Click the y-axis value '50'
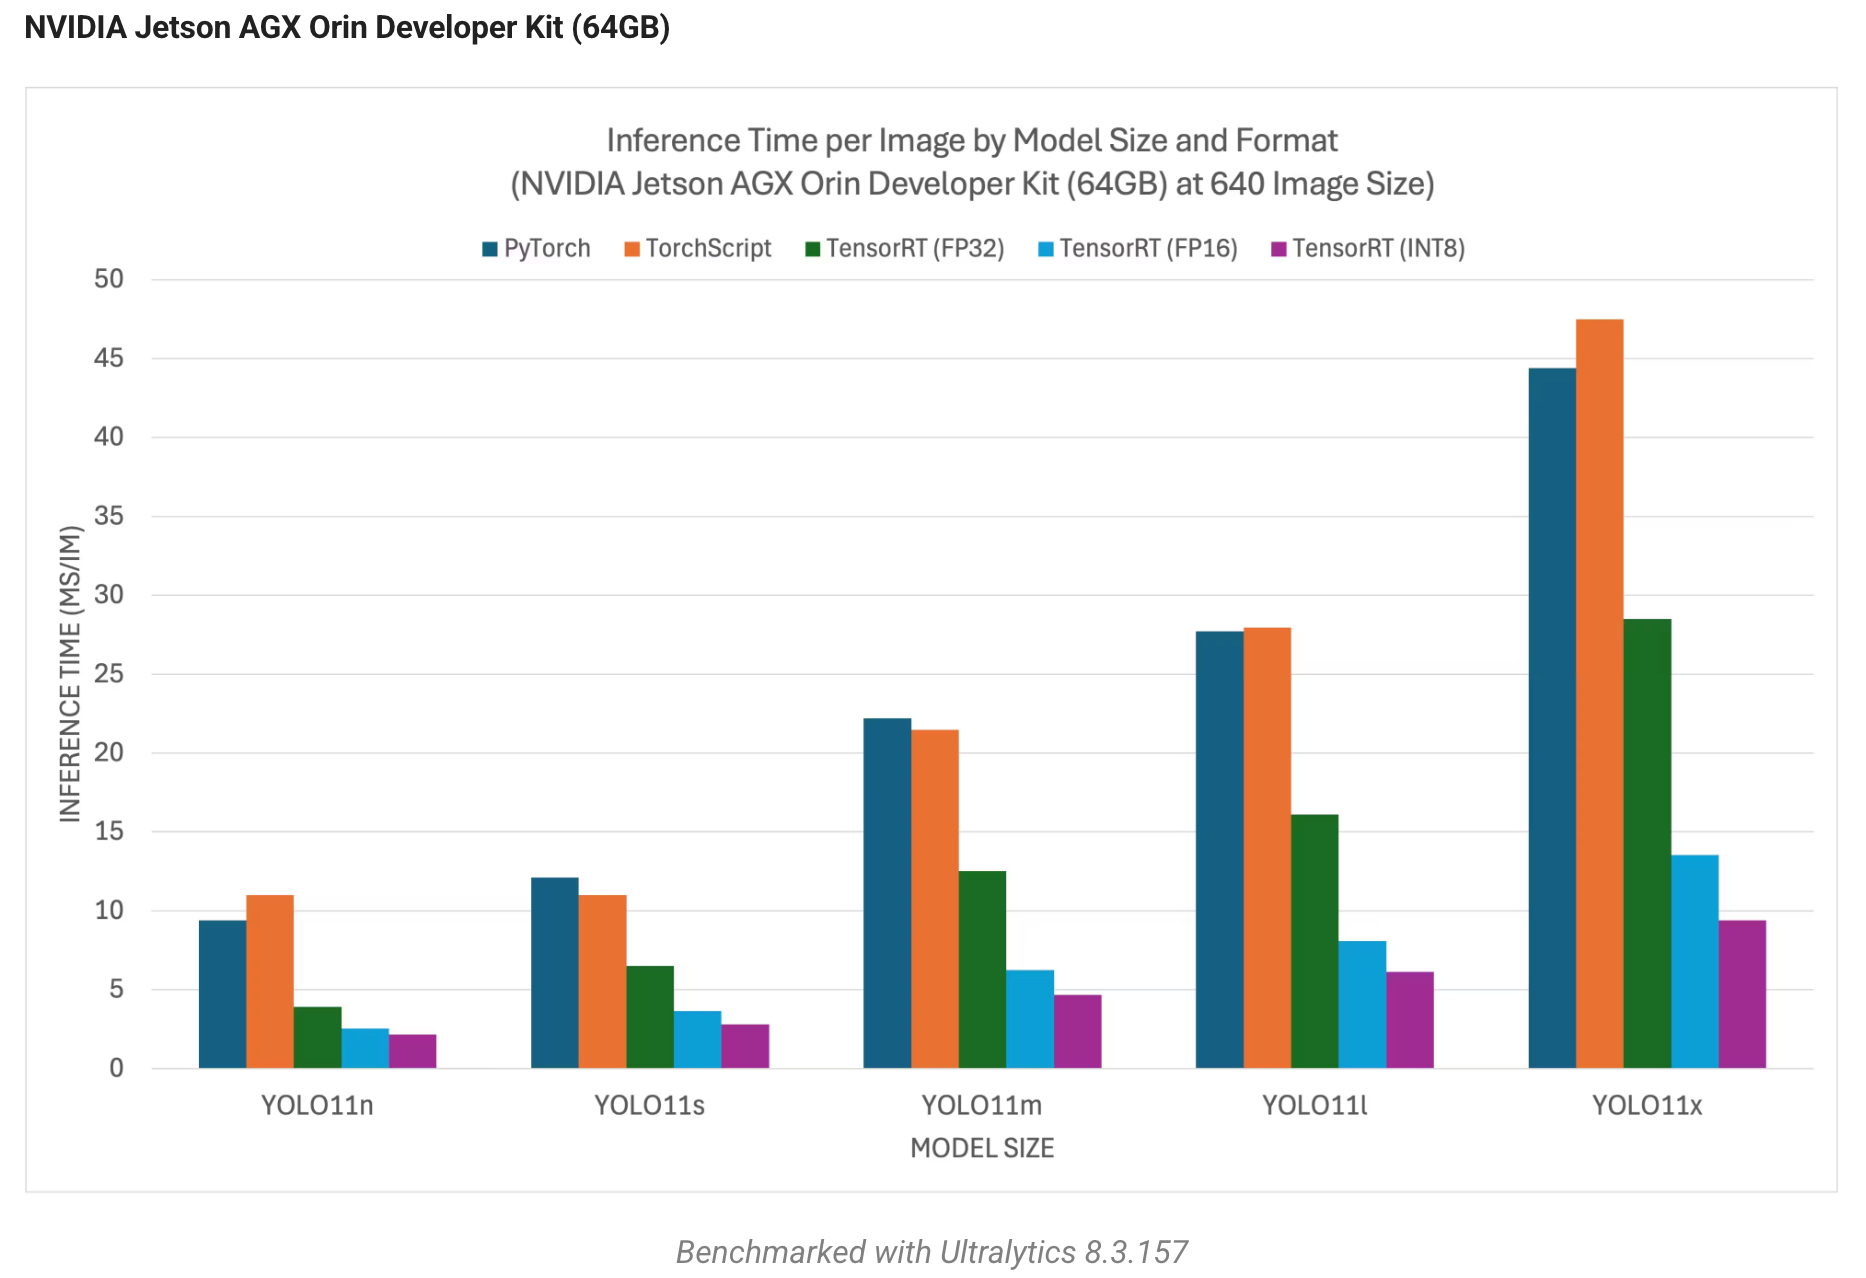The height and width of the screenshot is (1278, 1866). [x=109, y=279]
